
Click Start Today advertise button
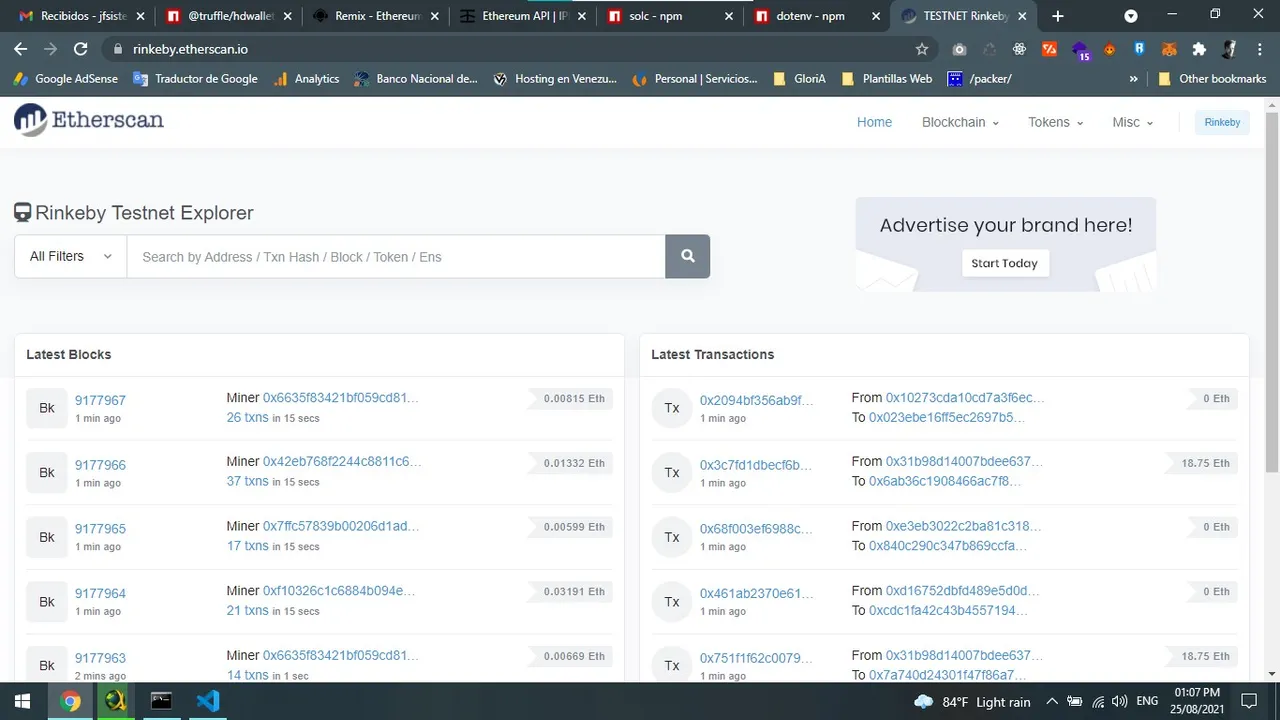1004,263
